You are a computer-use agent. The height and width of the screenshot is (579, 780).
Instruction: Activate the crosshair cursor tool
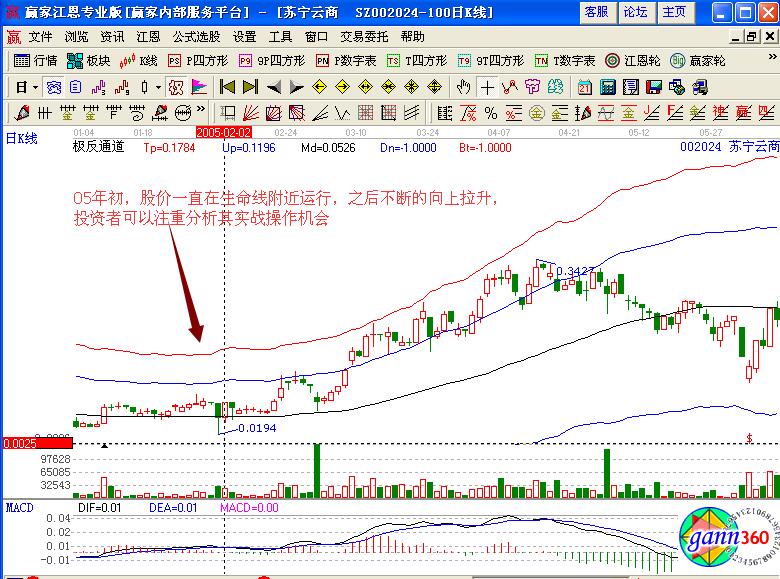click(x=488, y=87)
